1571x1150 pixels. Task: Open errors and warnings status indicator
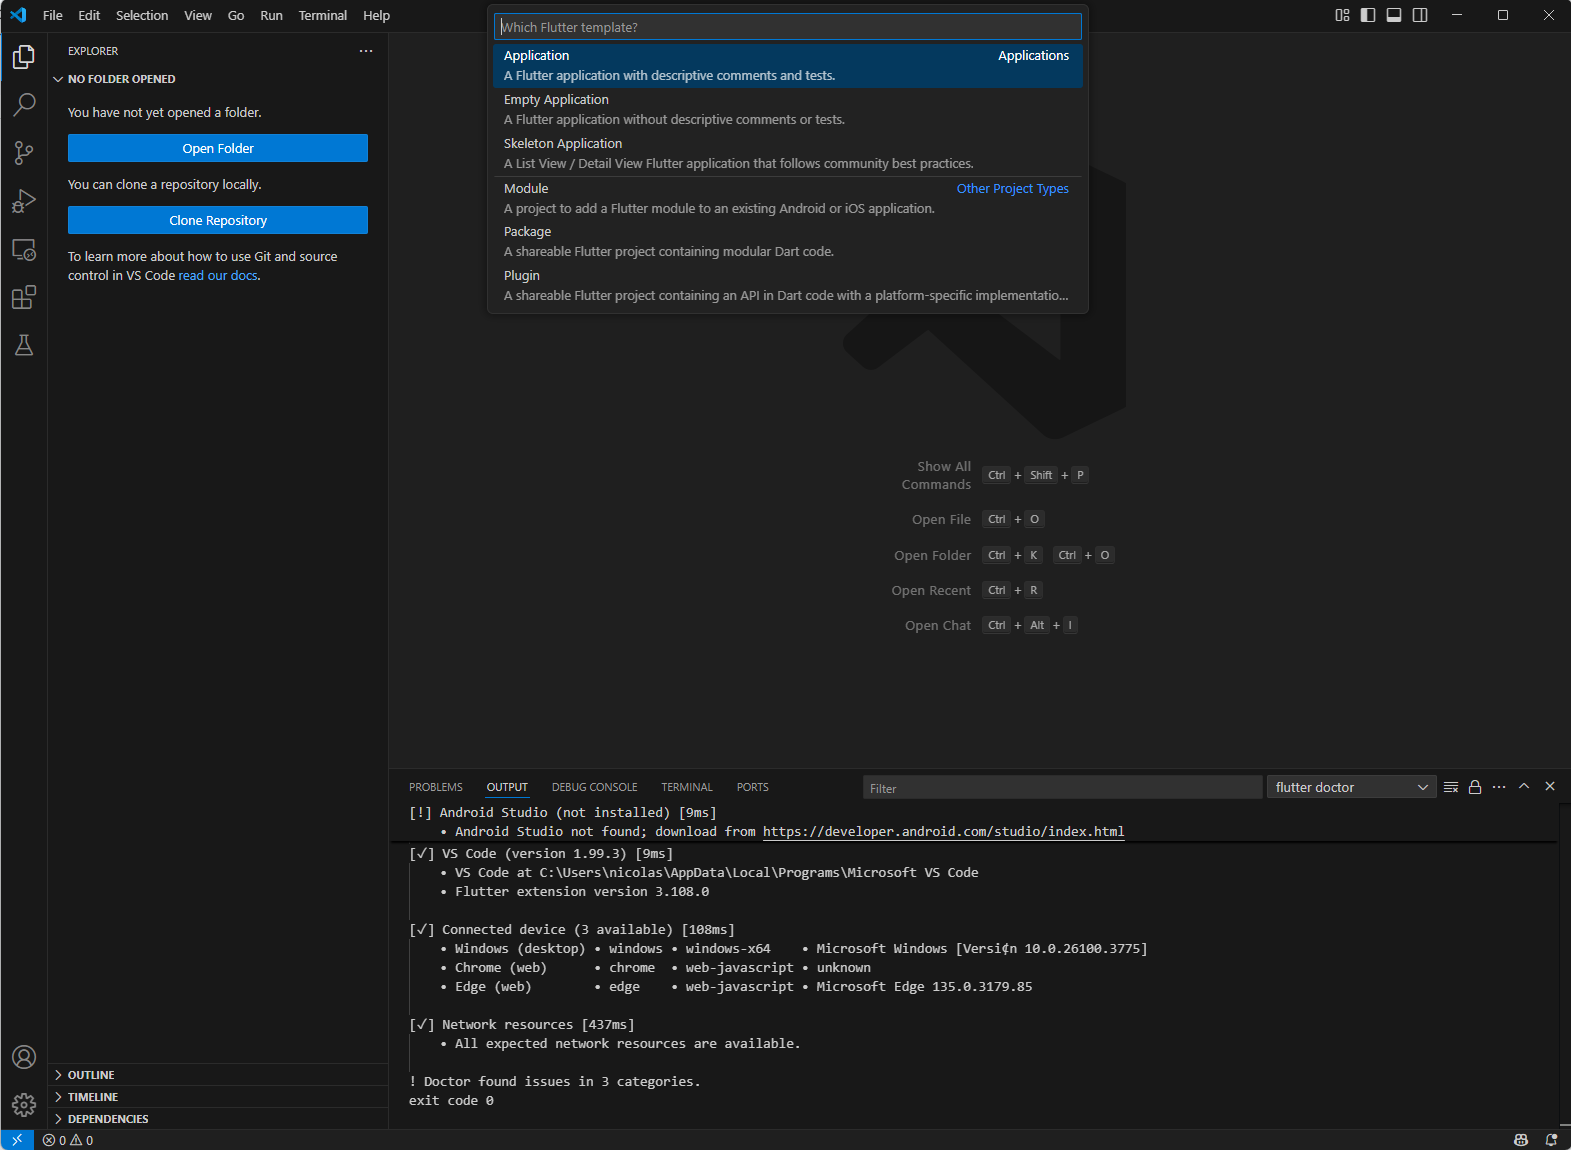(68, 1140)
